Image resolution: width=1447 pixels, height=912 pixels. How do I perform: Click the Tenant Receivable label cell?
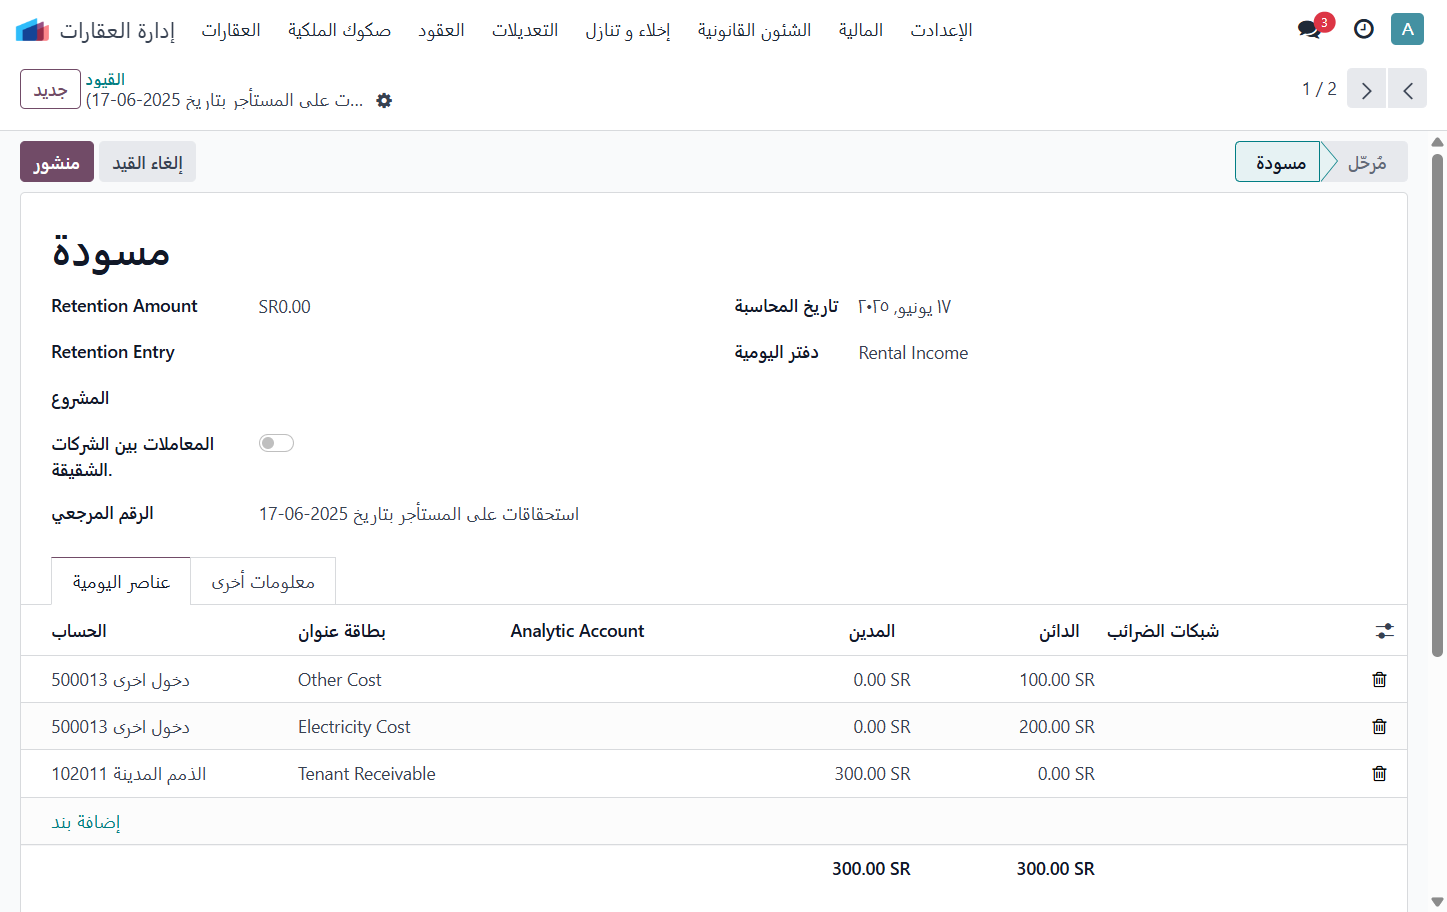[367, 774]
